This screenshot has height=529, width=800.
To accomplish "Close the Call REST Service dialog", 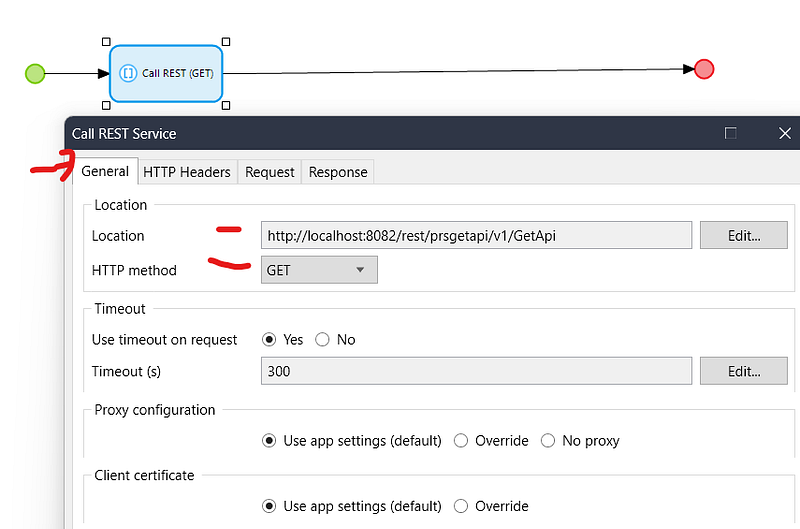I will pyautogui.click(x=784, y=133).
